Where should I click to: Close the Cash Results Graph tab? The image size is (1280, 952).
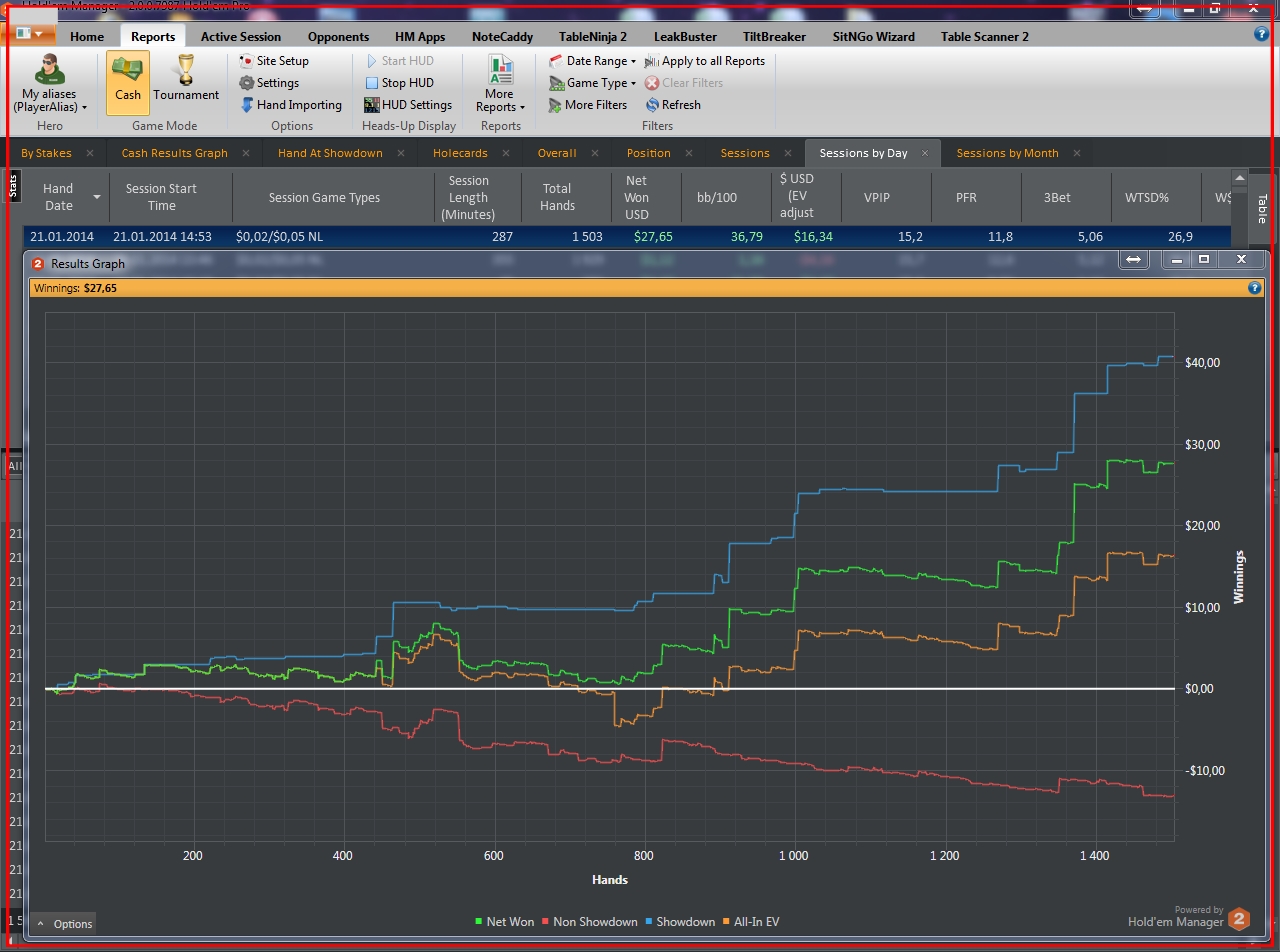coord(246,153)
